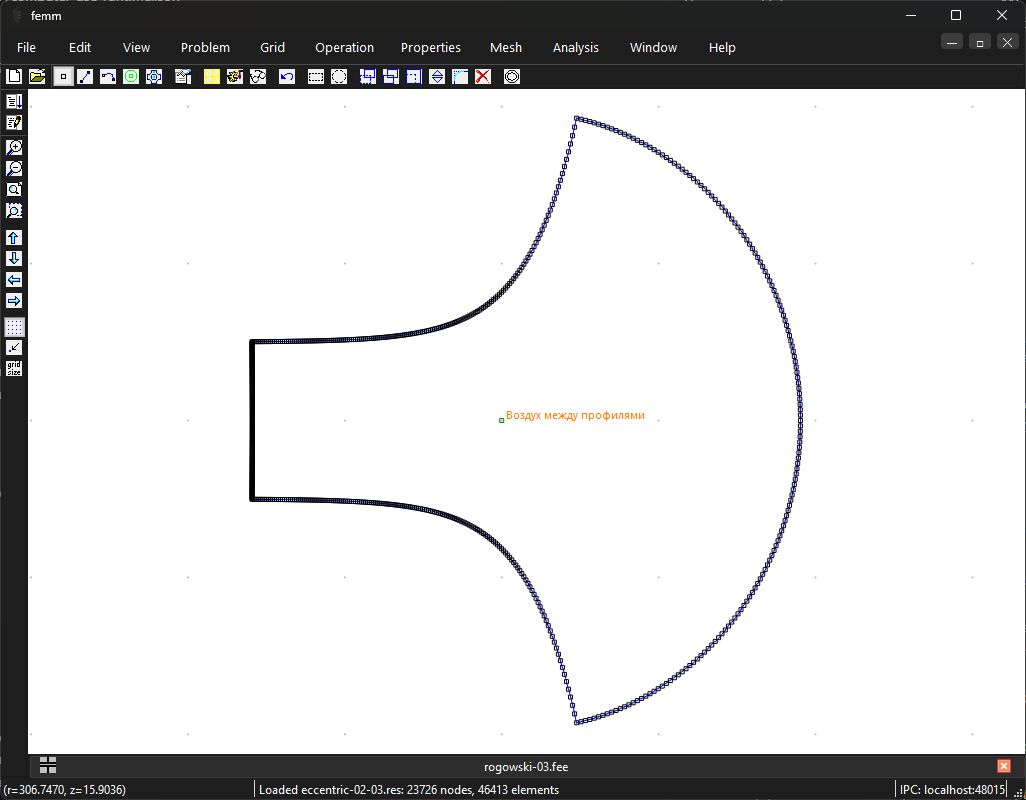Select the operate on groups tool
The width and height of the screenshot is (1026, 800).
point(154,77)
